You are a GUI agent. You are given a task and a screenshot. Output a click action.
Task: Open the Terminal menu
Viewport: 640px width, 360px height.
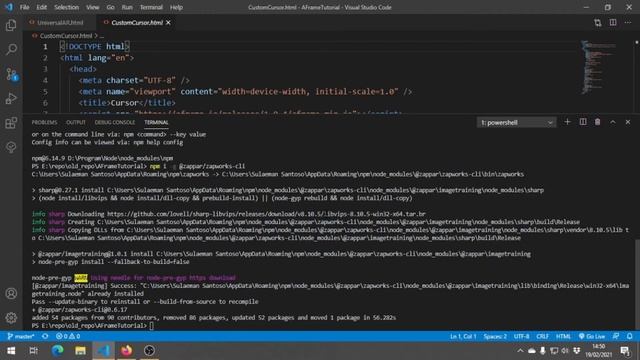click(151, 7)
